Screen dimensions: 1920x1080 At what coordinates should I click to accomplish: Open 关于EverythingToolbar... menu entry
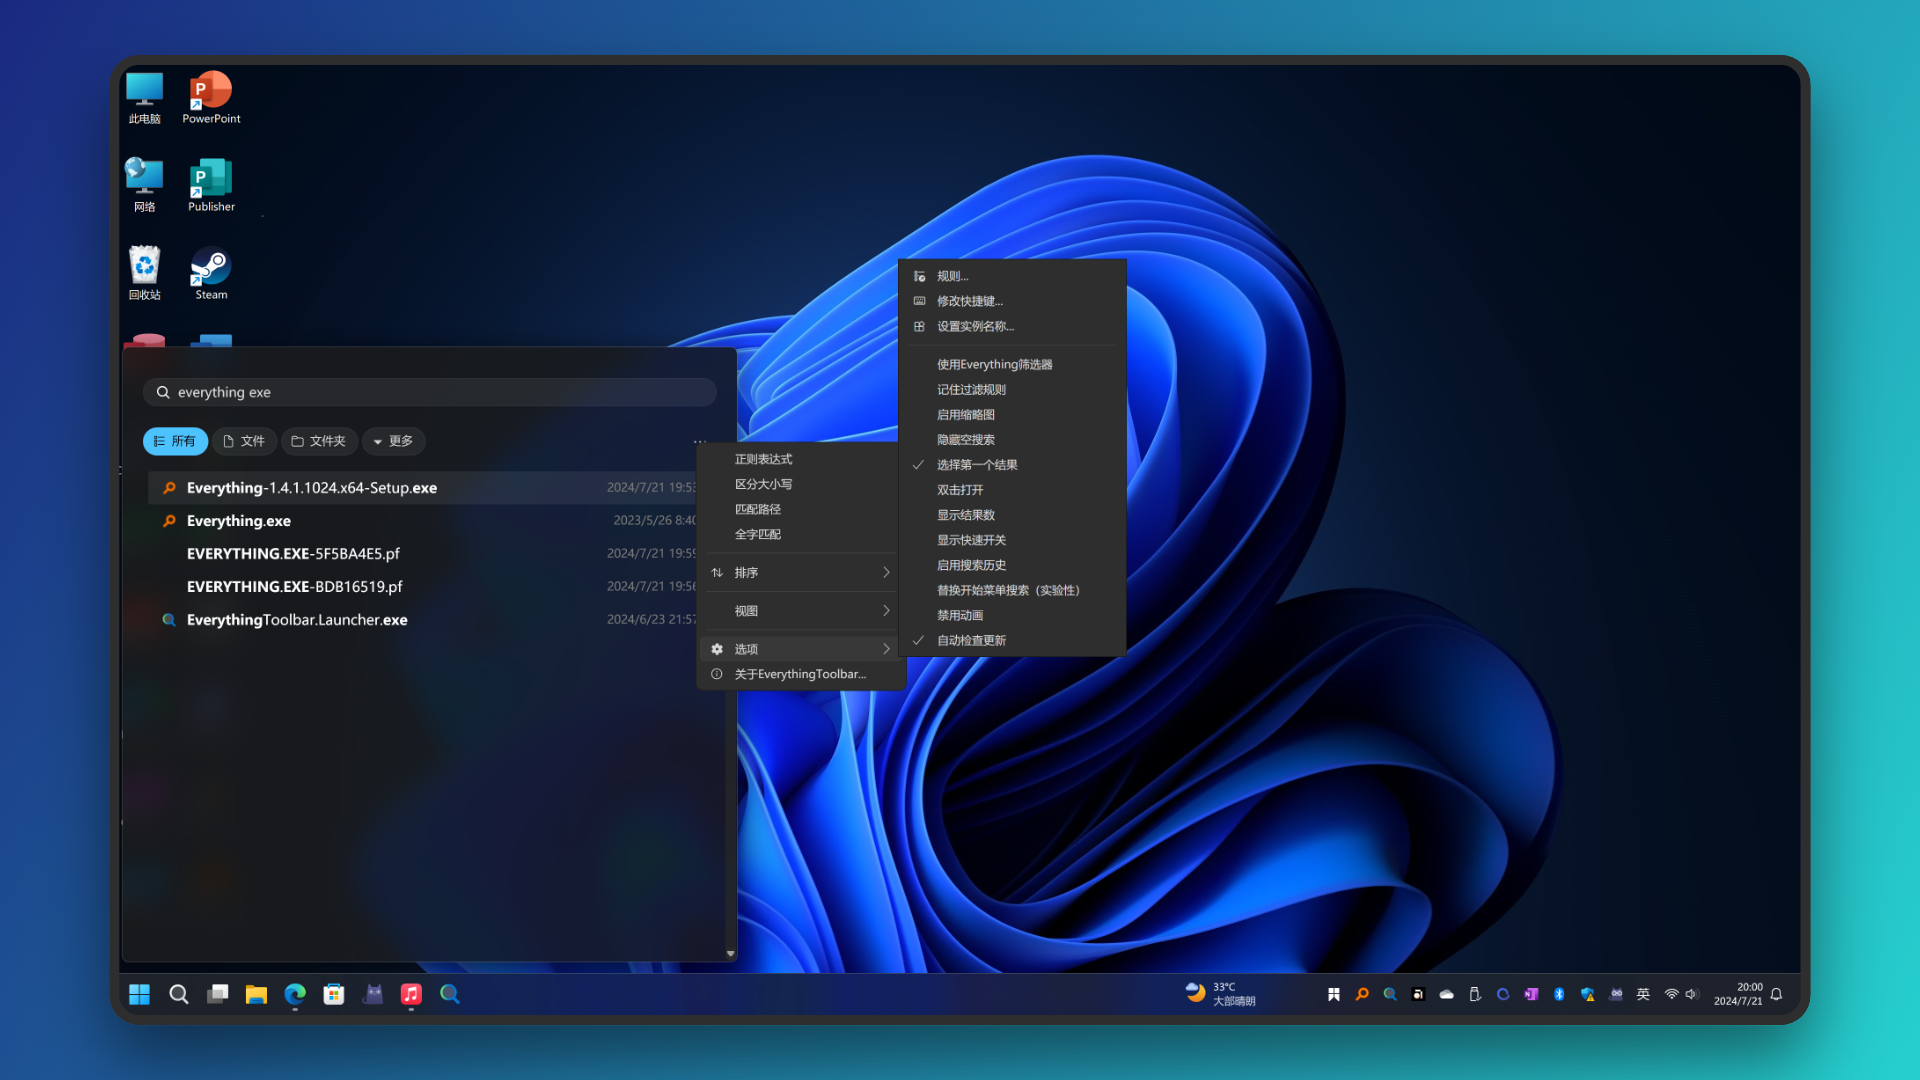tap(801, 674)
